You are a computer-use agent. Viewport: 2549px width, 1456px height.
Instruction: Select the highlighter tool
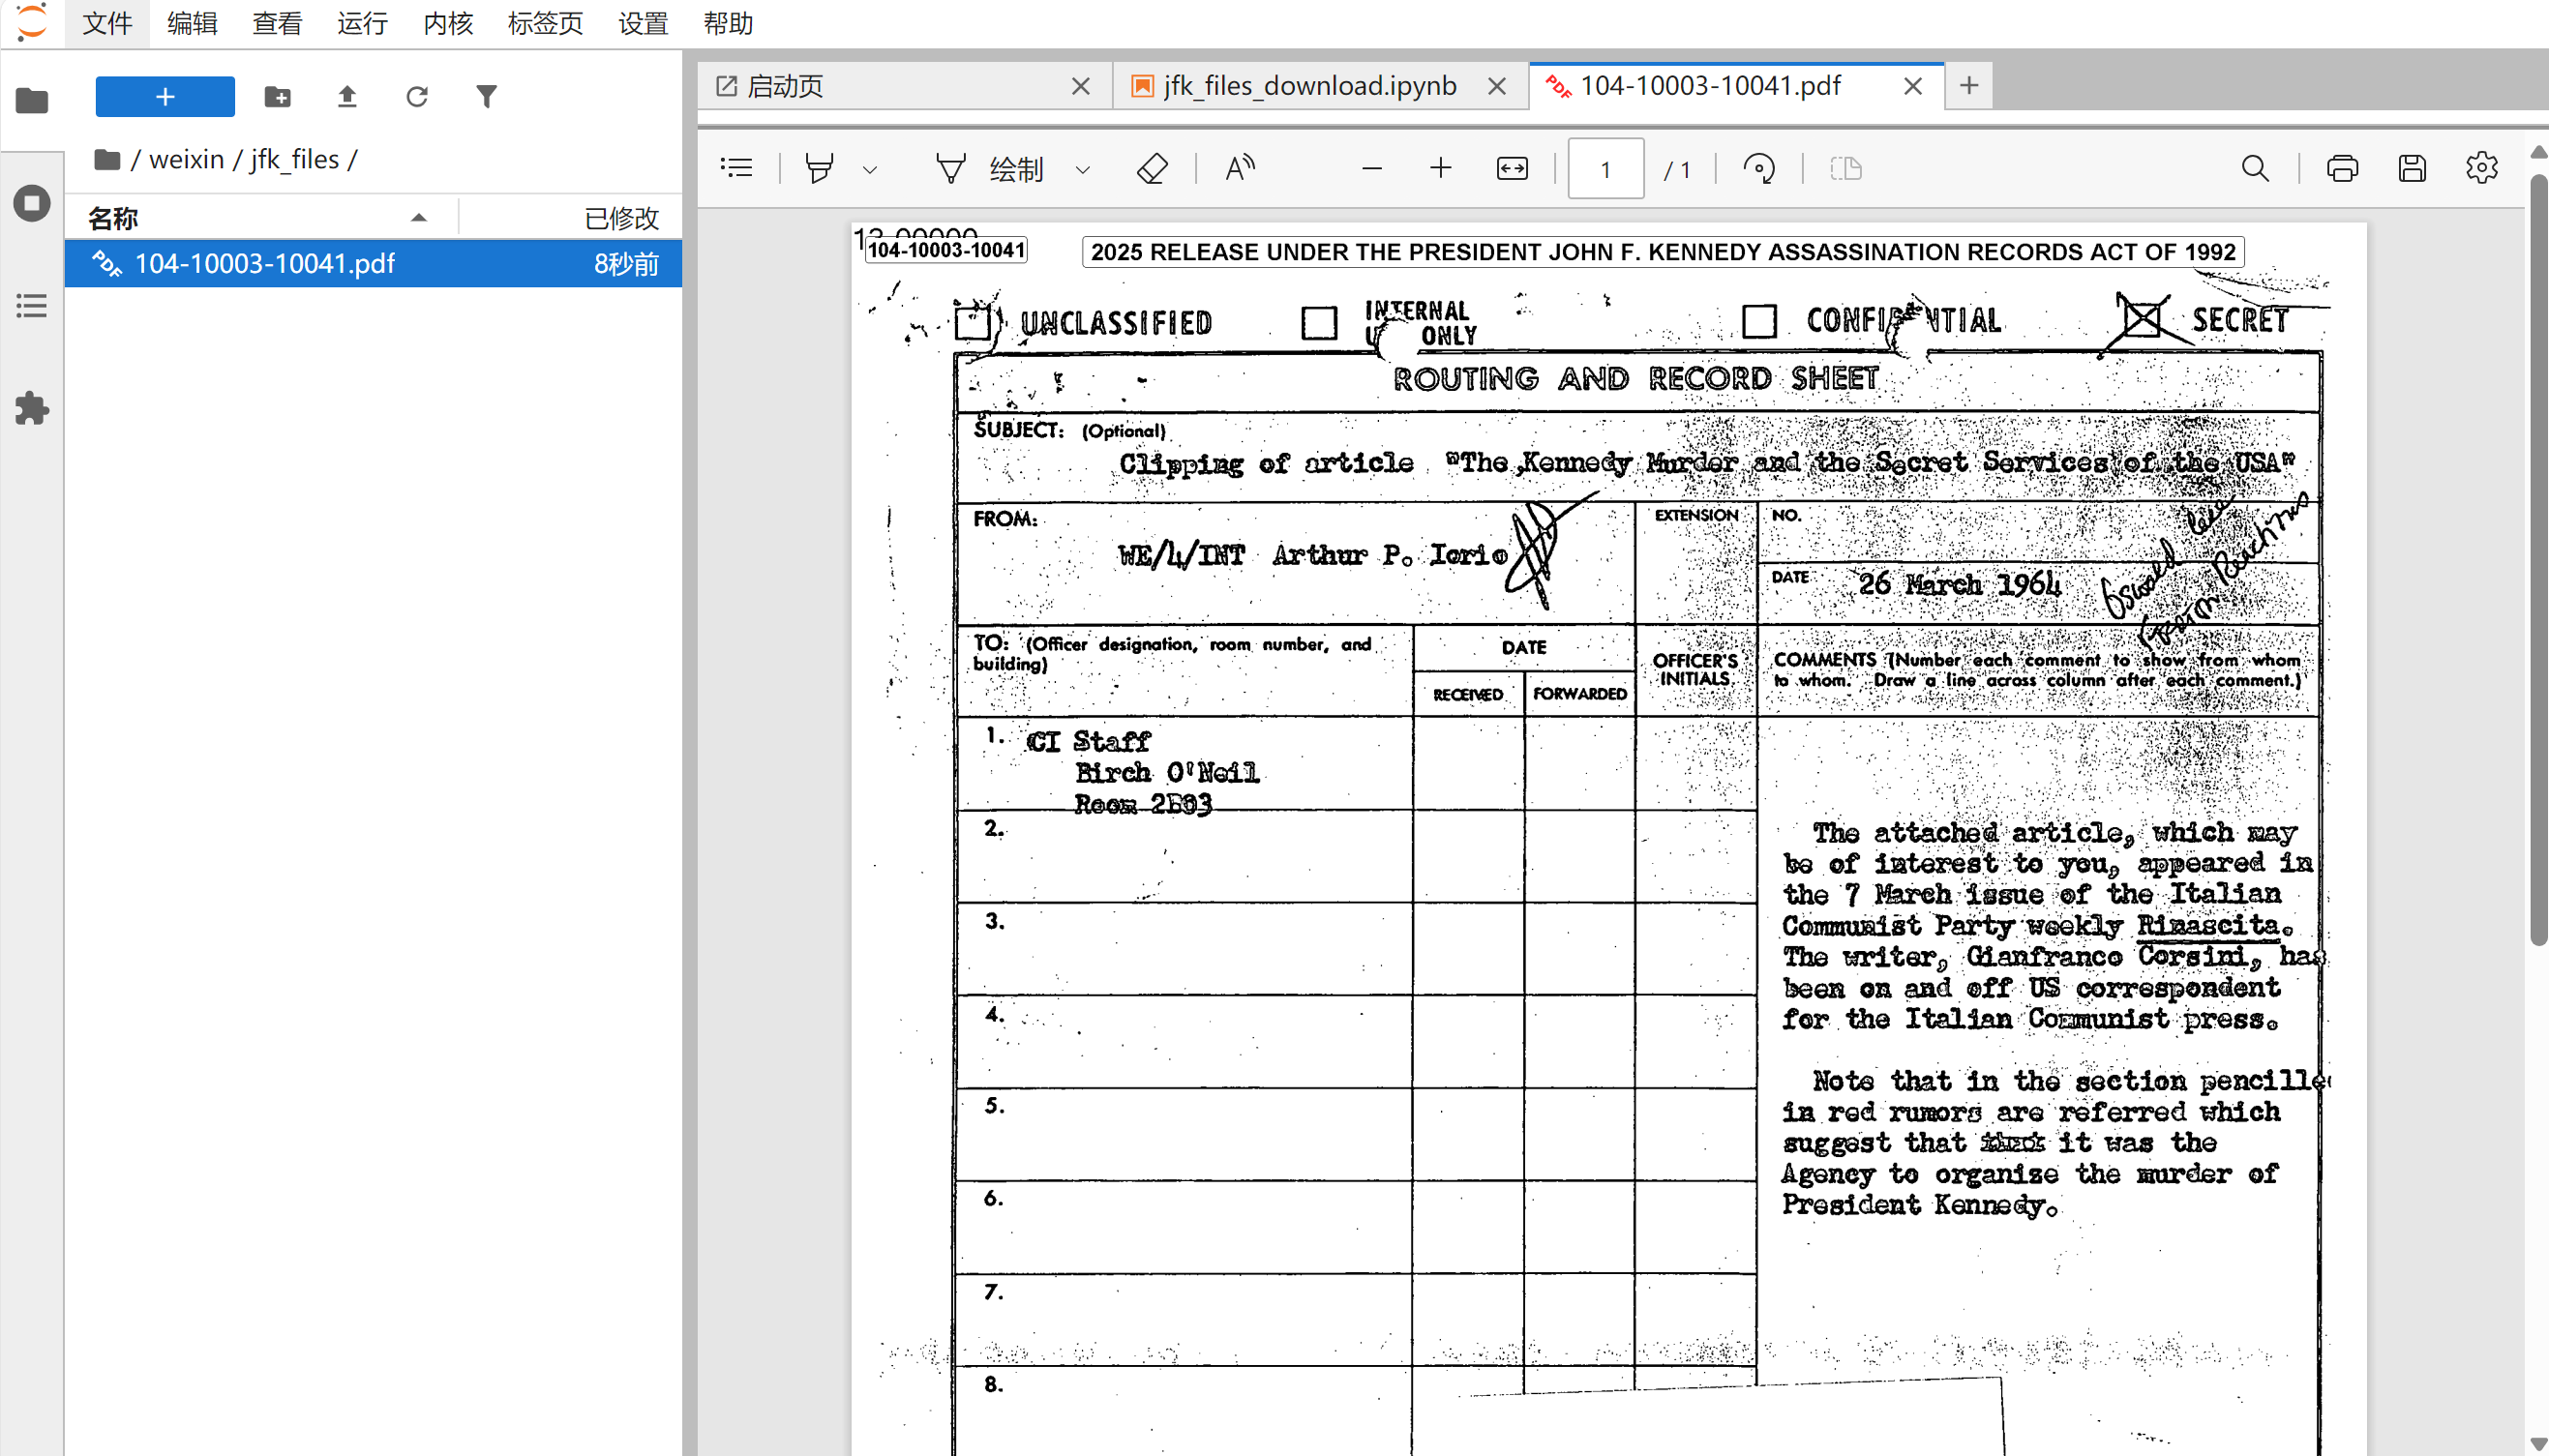tap(819, 169)
